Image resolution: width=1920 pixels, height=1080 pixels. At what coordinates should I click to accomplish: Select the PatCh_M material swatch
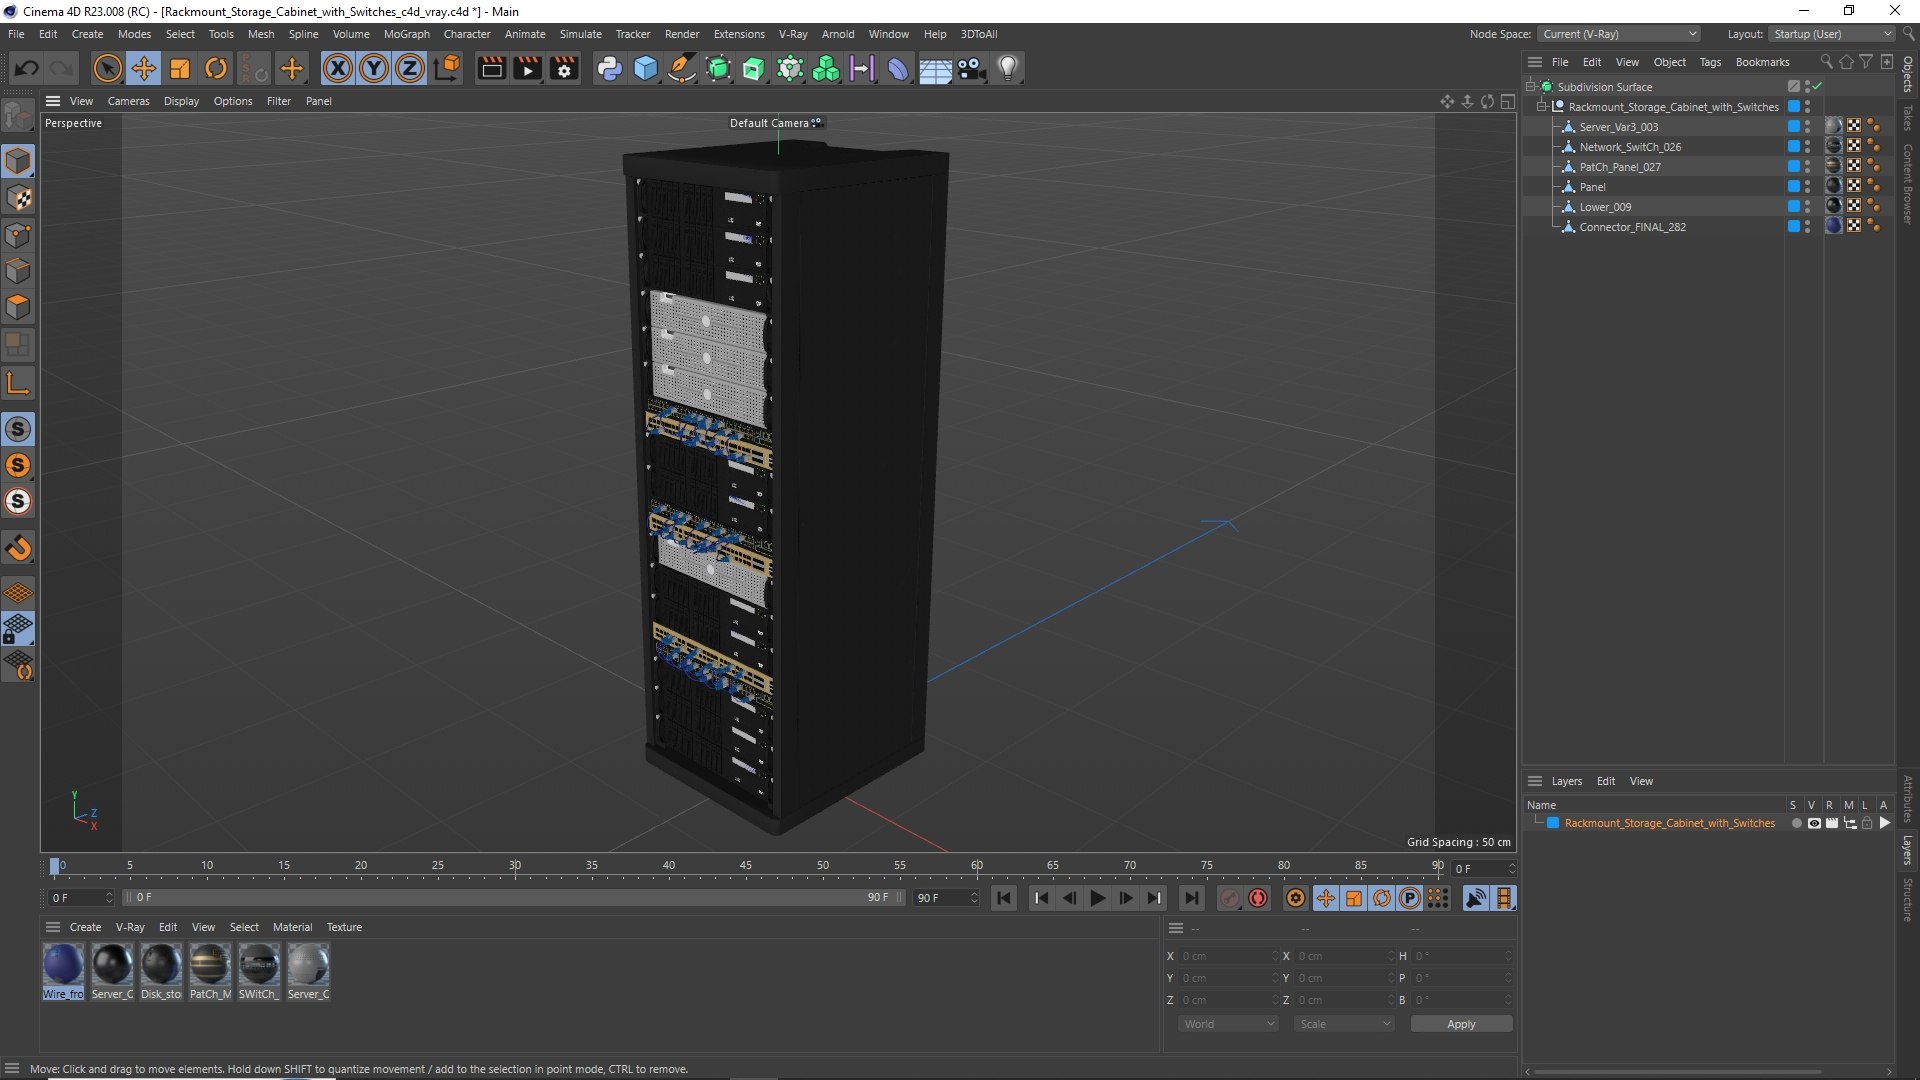pyautogui.click(x=210, y=971)
